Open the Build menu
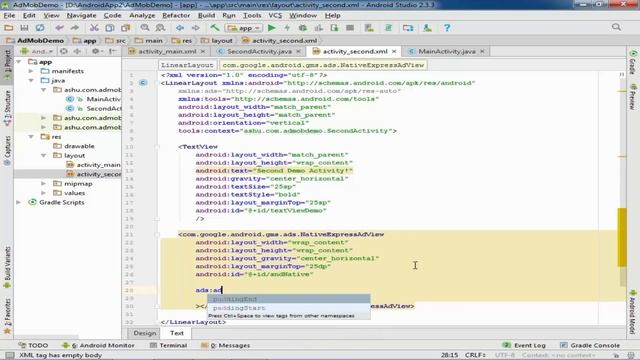 tap(207, 16)
